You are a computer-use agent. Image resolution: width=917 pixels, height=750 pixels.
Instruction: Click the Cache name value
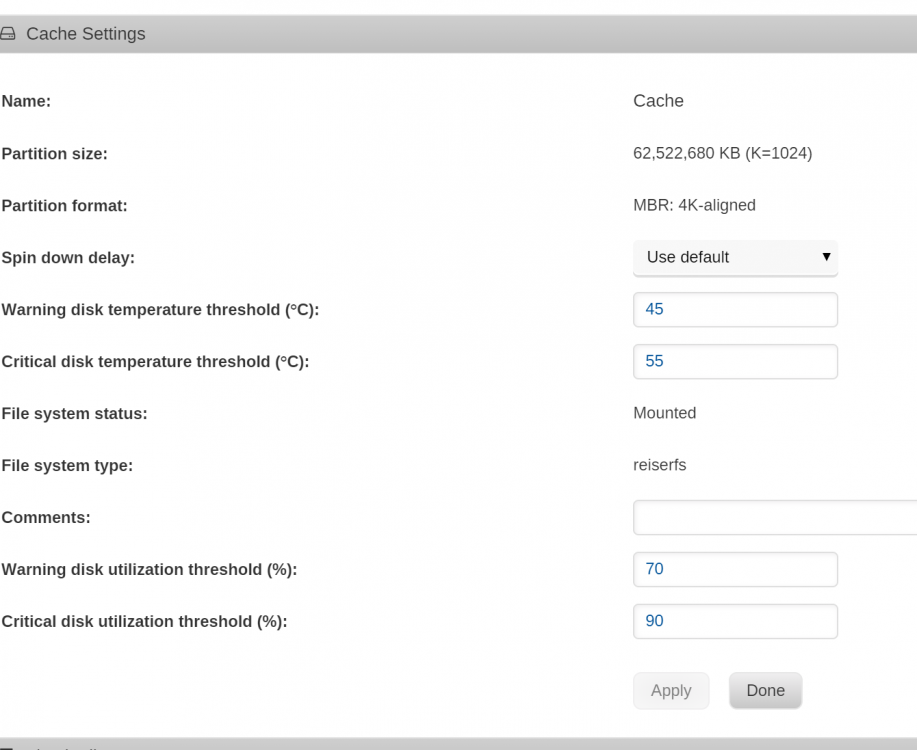click(x=659, y=101)
